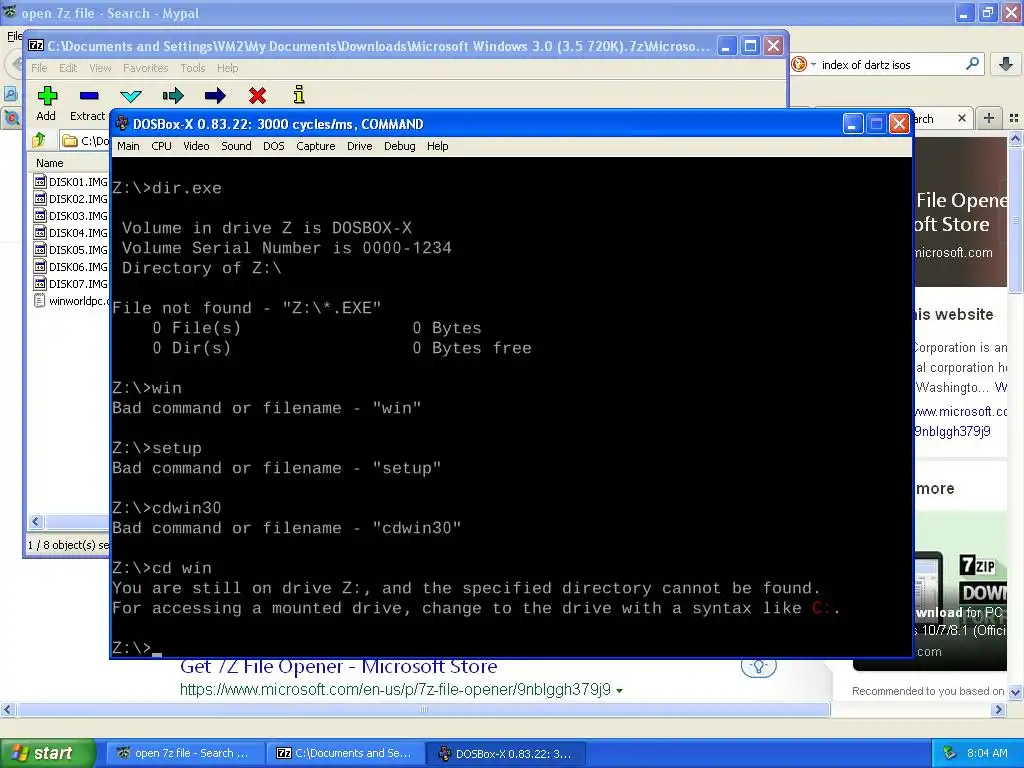Select DISK01.IMG file icon

tap(40, 182)
